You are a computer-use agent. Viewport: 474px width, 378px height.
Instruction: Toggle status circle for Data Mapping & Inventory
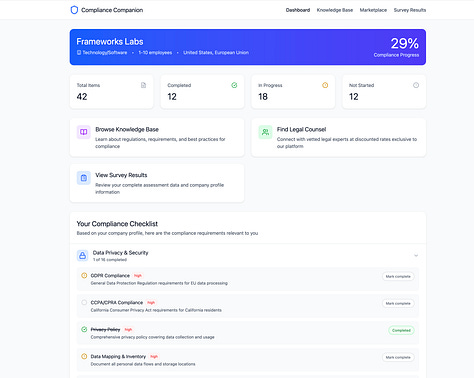point(84,356)
